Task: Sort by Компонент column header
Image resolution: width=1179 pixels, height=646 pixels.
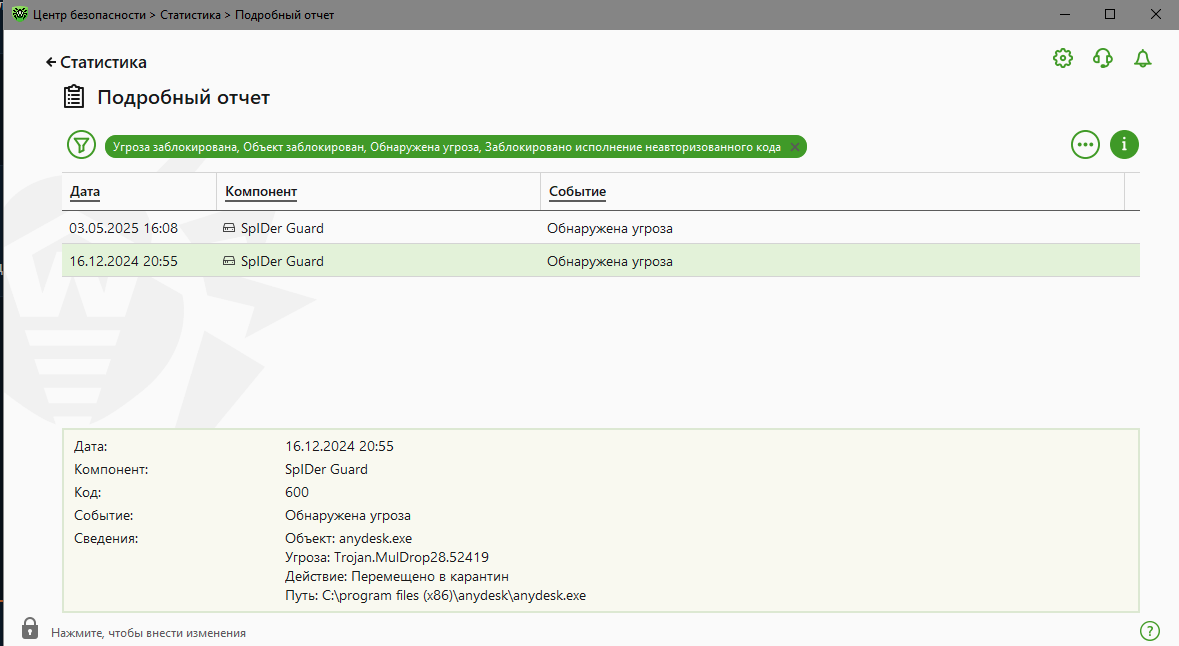Action: tap(261, 192)
